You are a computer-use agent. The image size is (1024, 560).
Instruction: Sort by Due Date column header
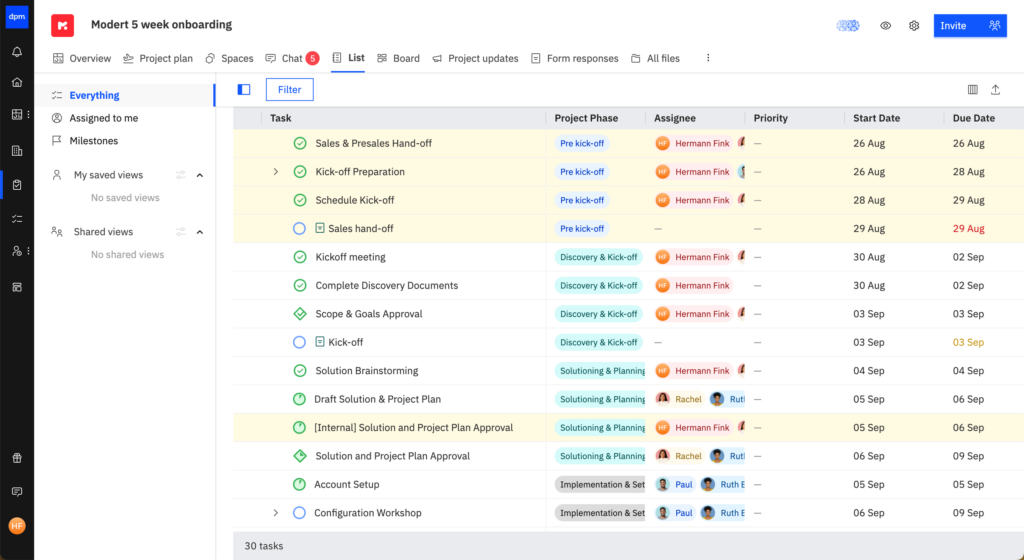974,118
